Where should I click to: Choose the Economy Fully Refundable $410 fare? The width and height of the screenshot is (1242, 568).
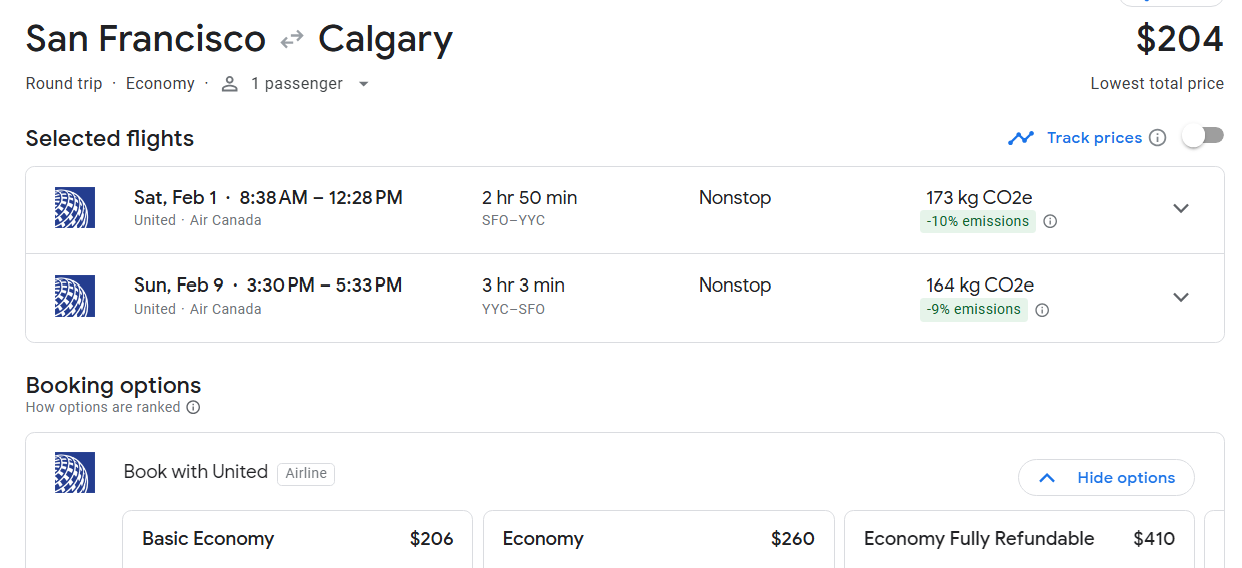pyautogui.click(x=1019, y=539)
